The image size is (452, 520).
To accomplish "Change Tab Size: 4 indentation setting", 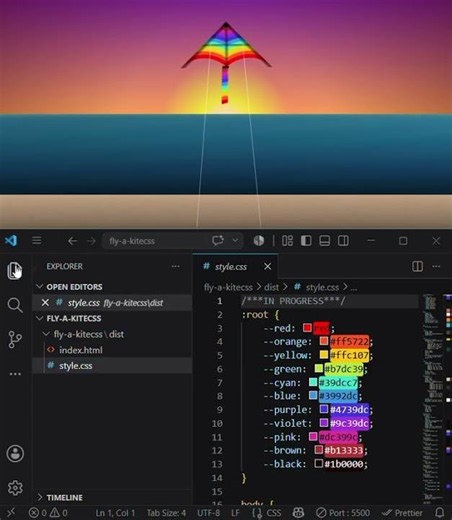I will [166, 513].
